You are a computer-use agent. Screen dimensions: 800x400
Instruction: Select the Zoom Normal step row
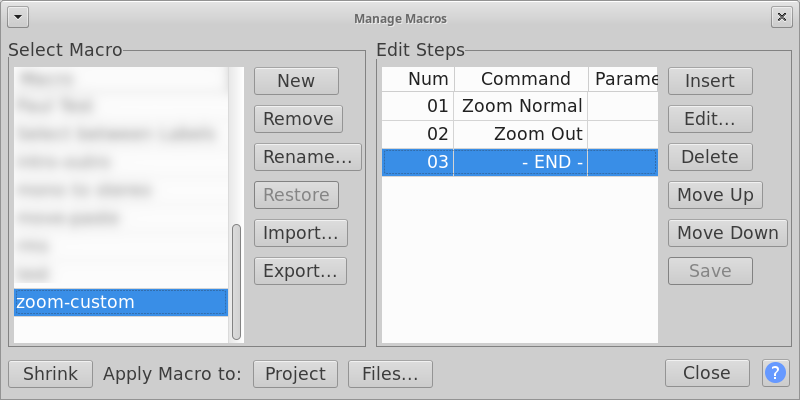pos(520,106)
